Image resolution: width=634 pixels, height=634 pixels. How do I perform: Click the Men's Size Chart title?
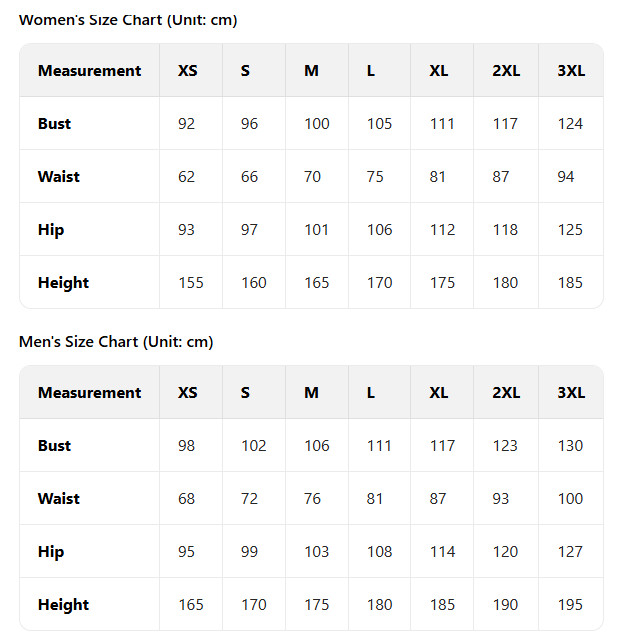tap(116, 342)
